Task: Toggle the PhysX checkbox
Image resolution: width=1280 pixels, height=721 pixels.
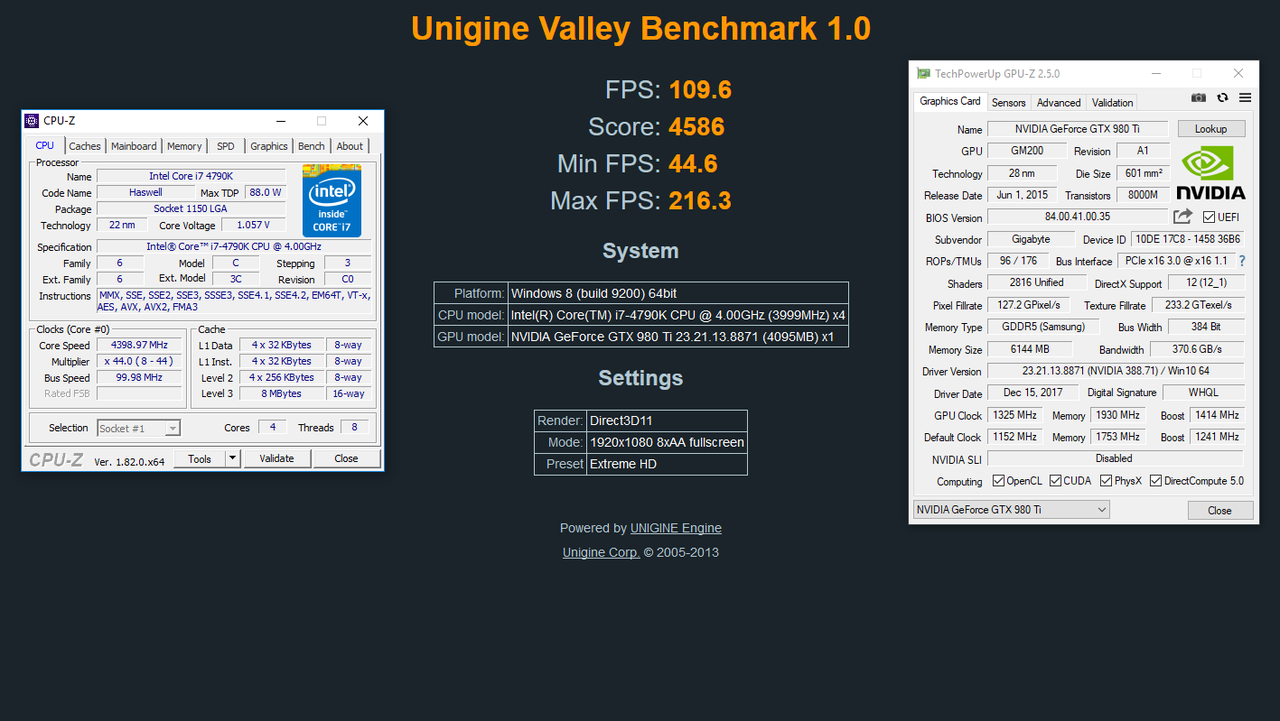Action: tap(1106, 481)
